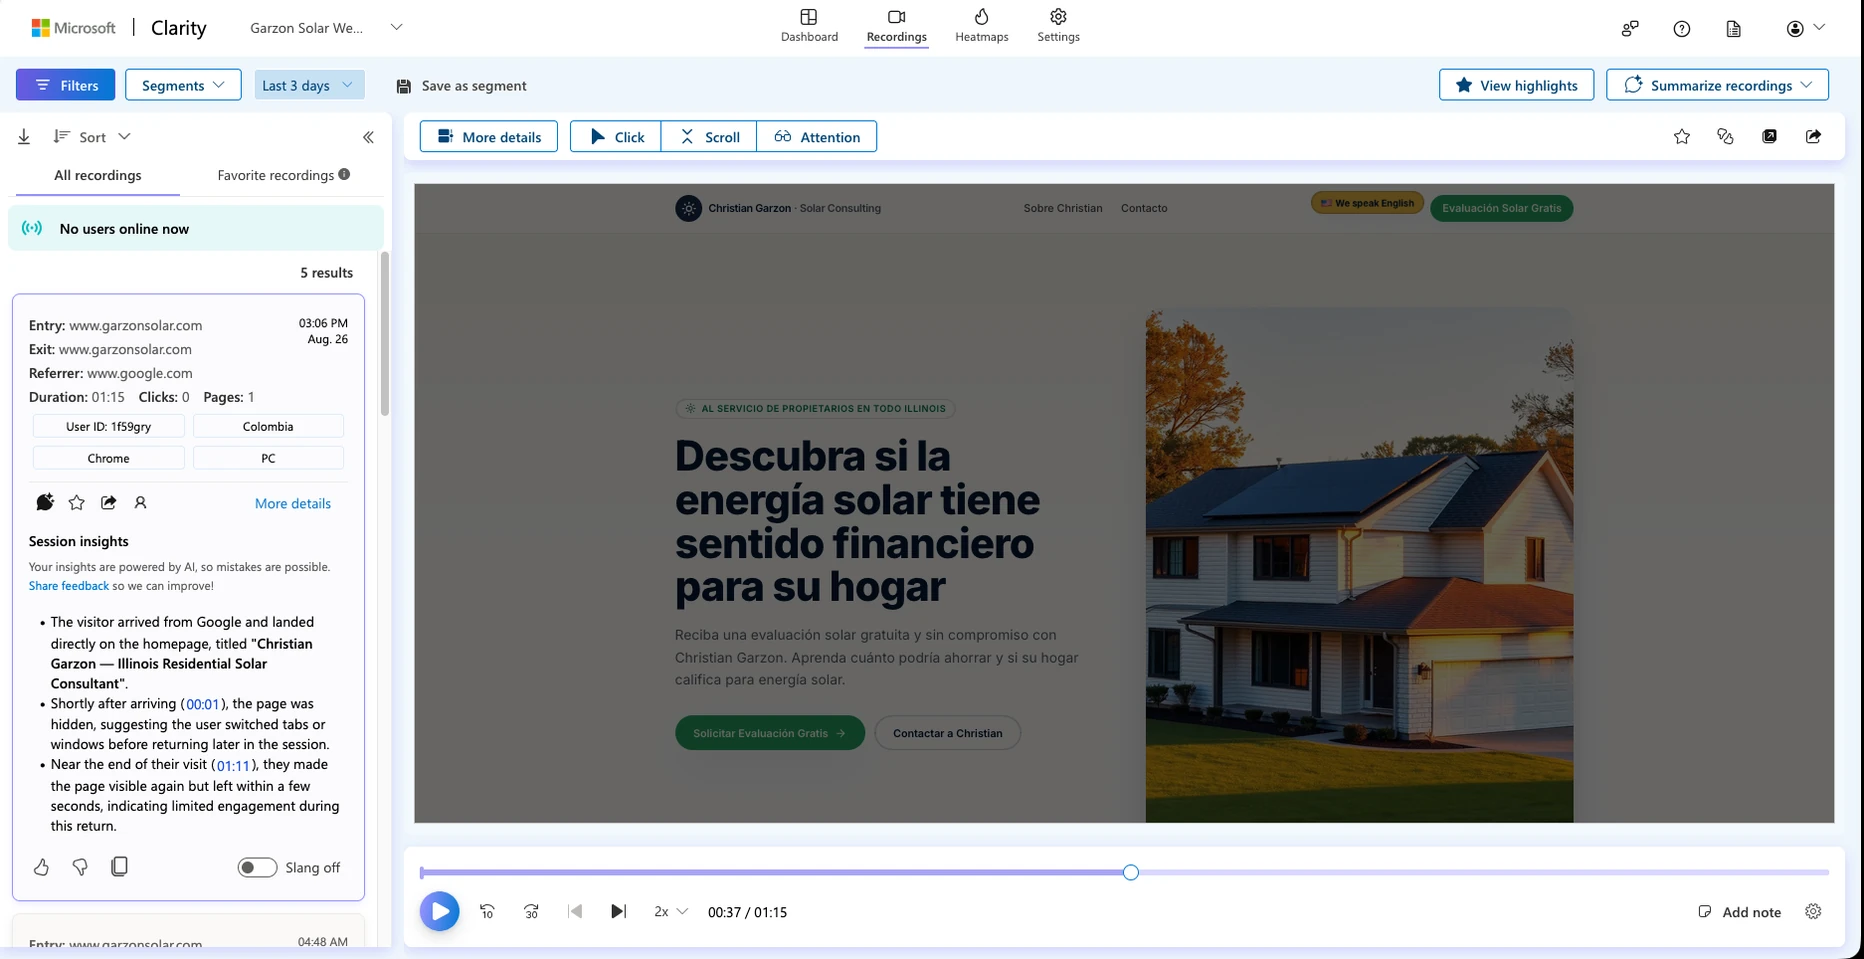1864x959 pixels.
Task: Click the Microsoft logo
Action: pyautogui.click(x=74, y=28)
